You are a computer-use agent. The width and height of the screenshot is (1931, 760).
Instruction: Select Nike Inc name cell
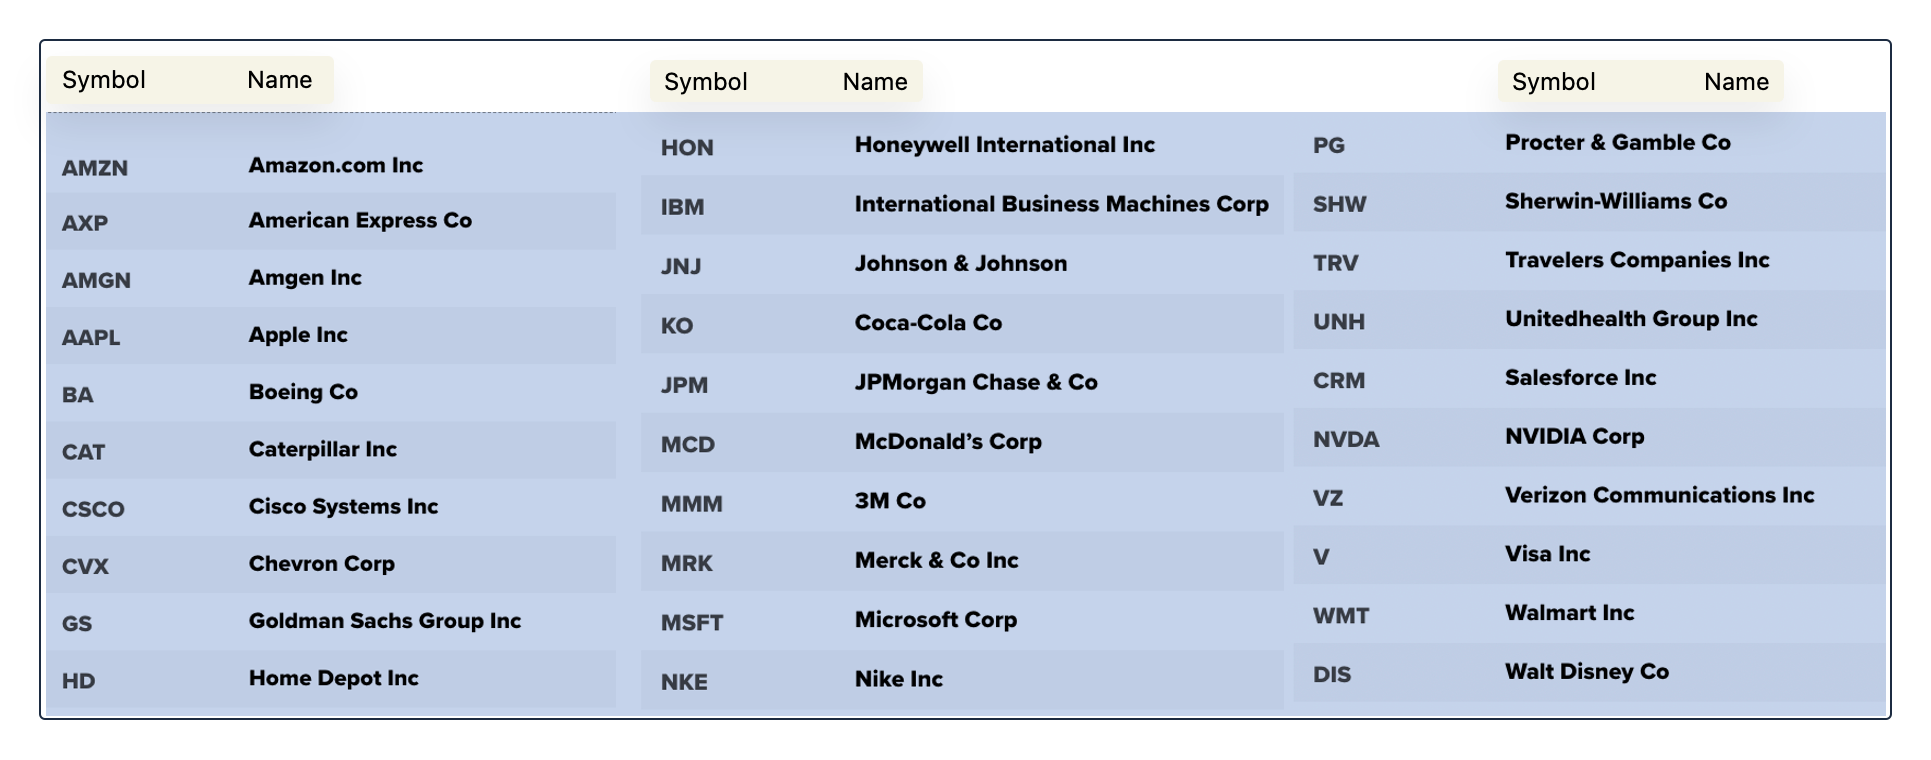899,679
